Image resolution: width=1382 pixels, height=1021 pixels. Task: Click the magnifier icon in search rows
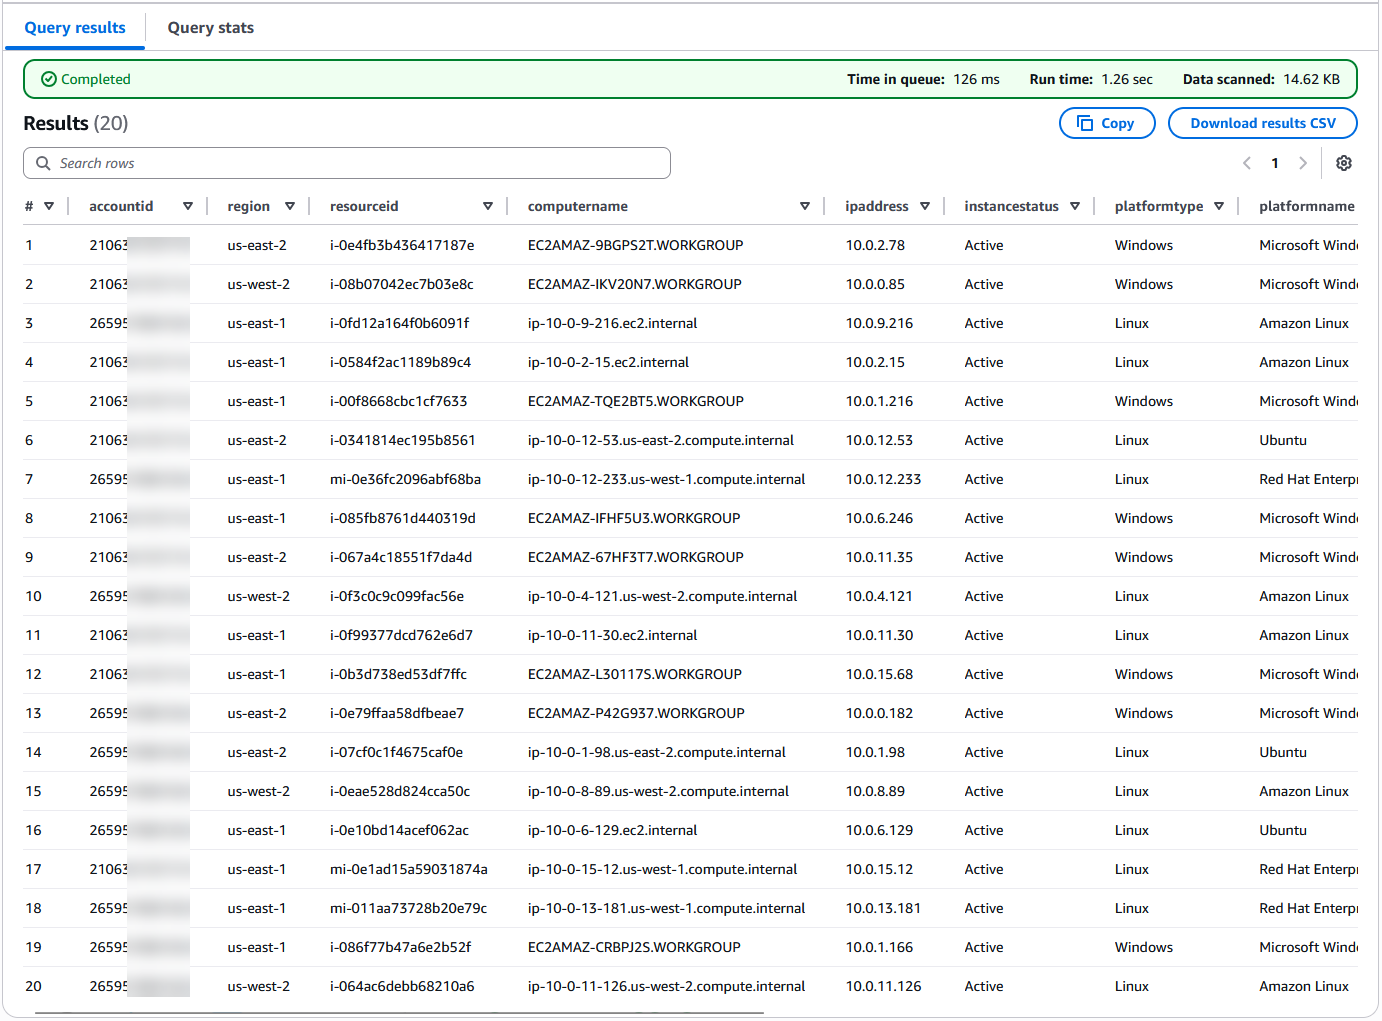coord(43,163)
